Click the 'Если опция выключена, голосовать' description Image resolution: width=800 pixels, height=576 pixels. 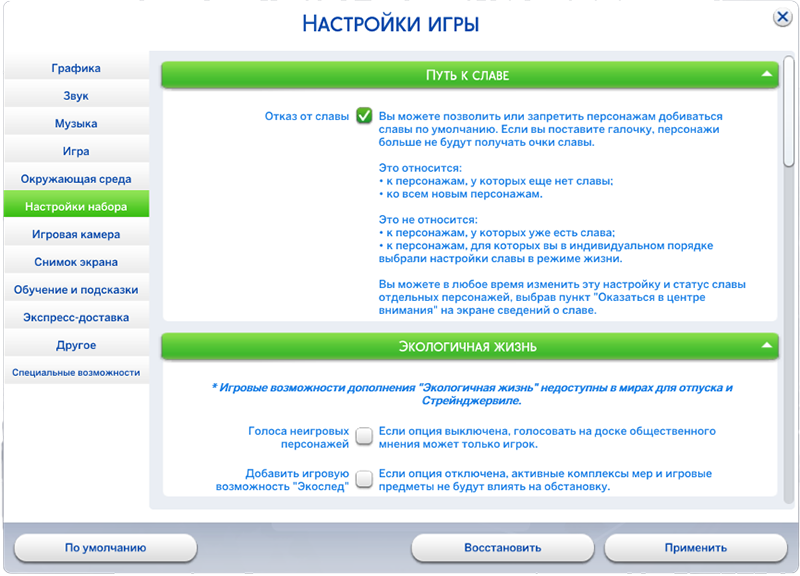pos(547,437)
